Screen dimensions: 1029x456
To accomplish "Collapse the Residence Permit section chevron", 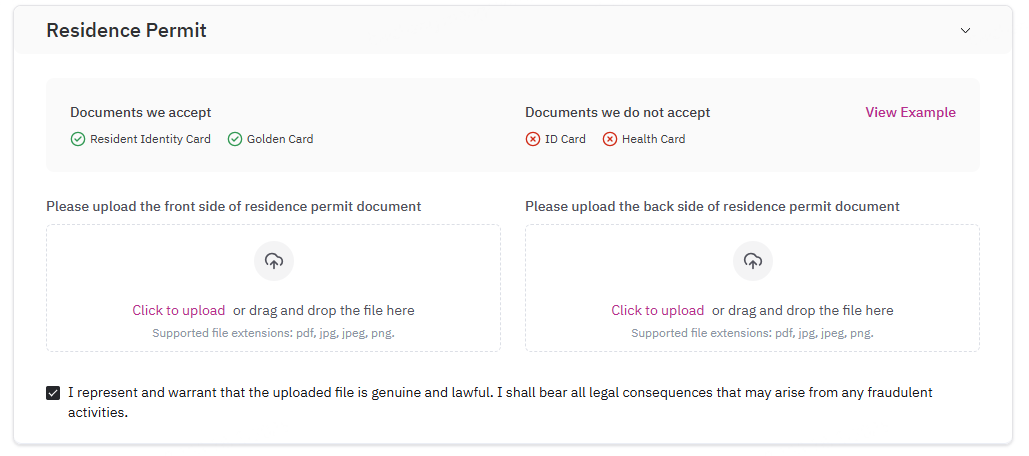I will [965, 31].
